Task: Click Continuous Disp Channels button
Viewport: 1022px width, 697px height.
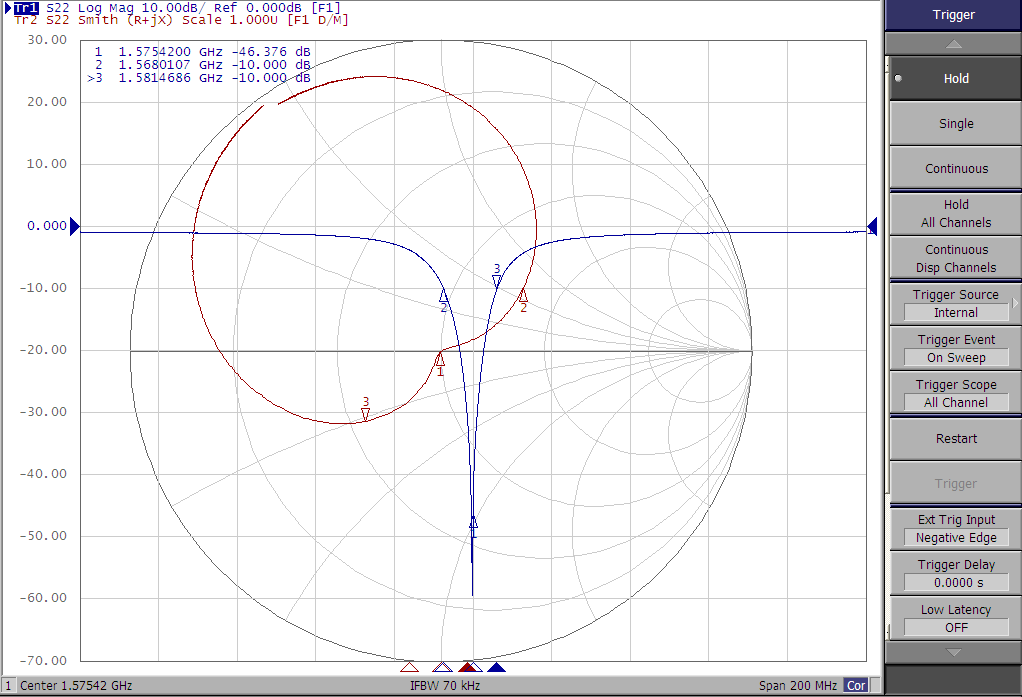Action: click(x=955, y=258)
